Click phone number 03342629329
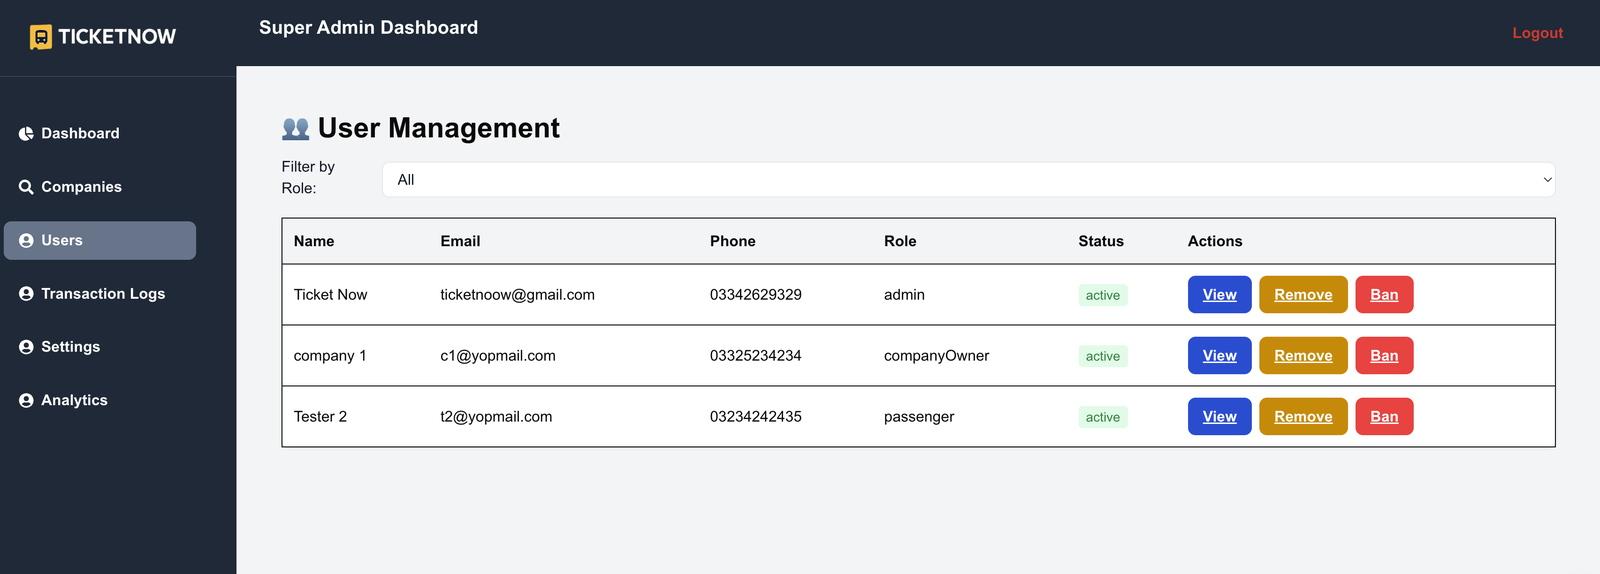This screenshot has width=1600, height=574. (x=756, y=295)
